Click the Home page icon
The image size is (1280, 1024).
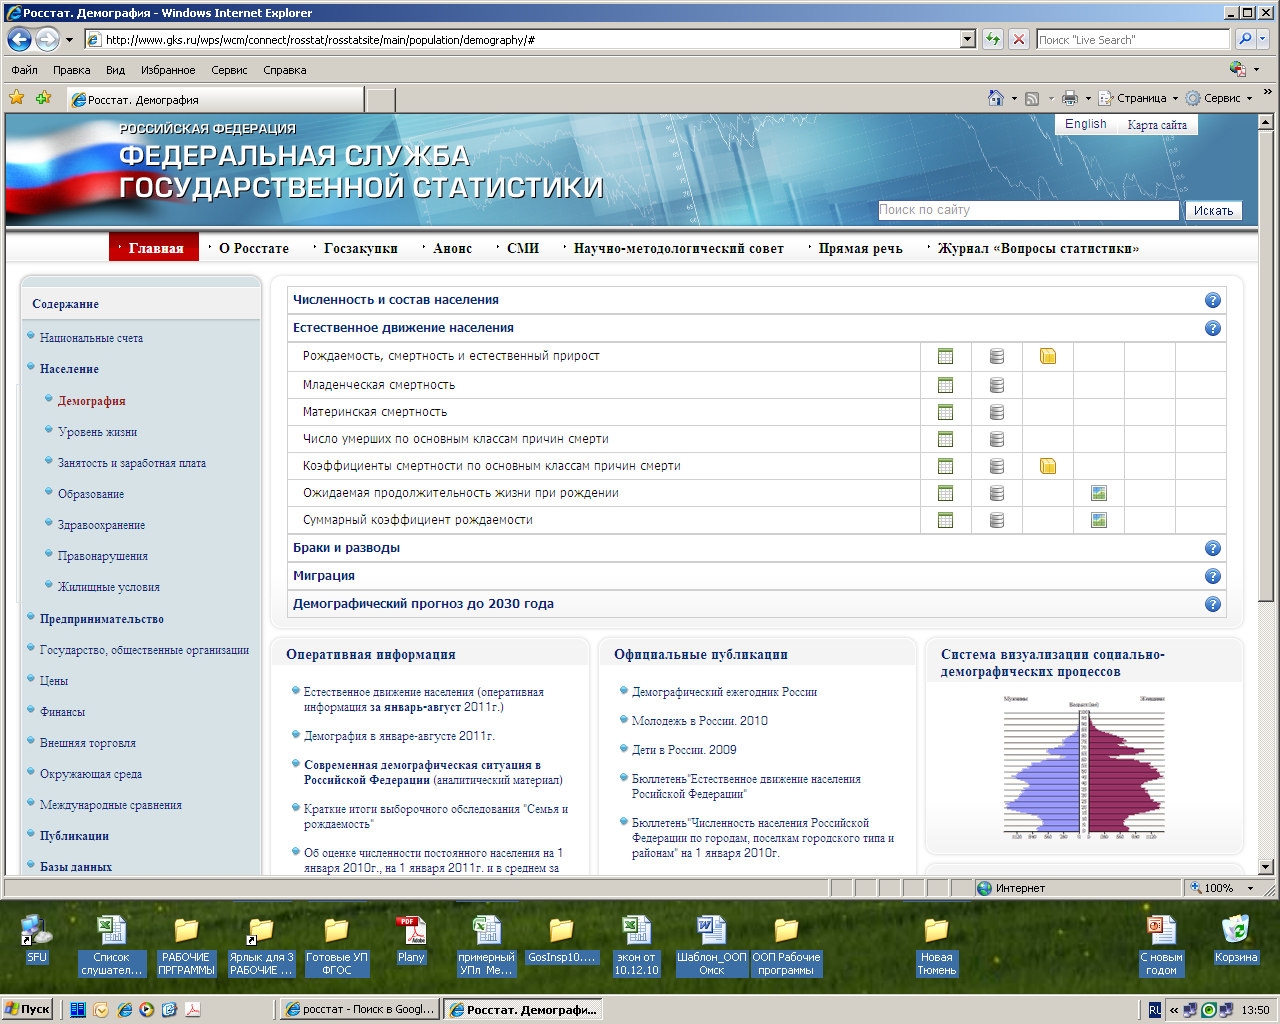pyautogui.click(x=995, y=98)
